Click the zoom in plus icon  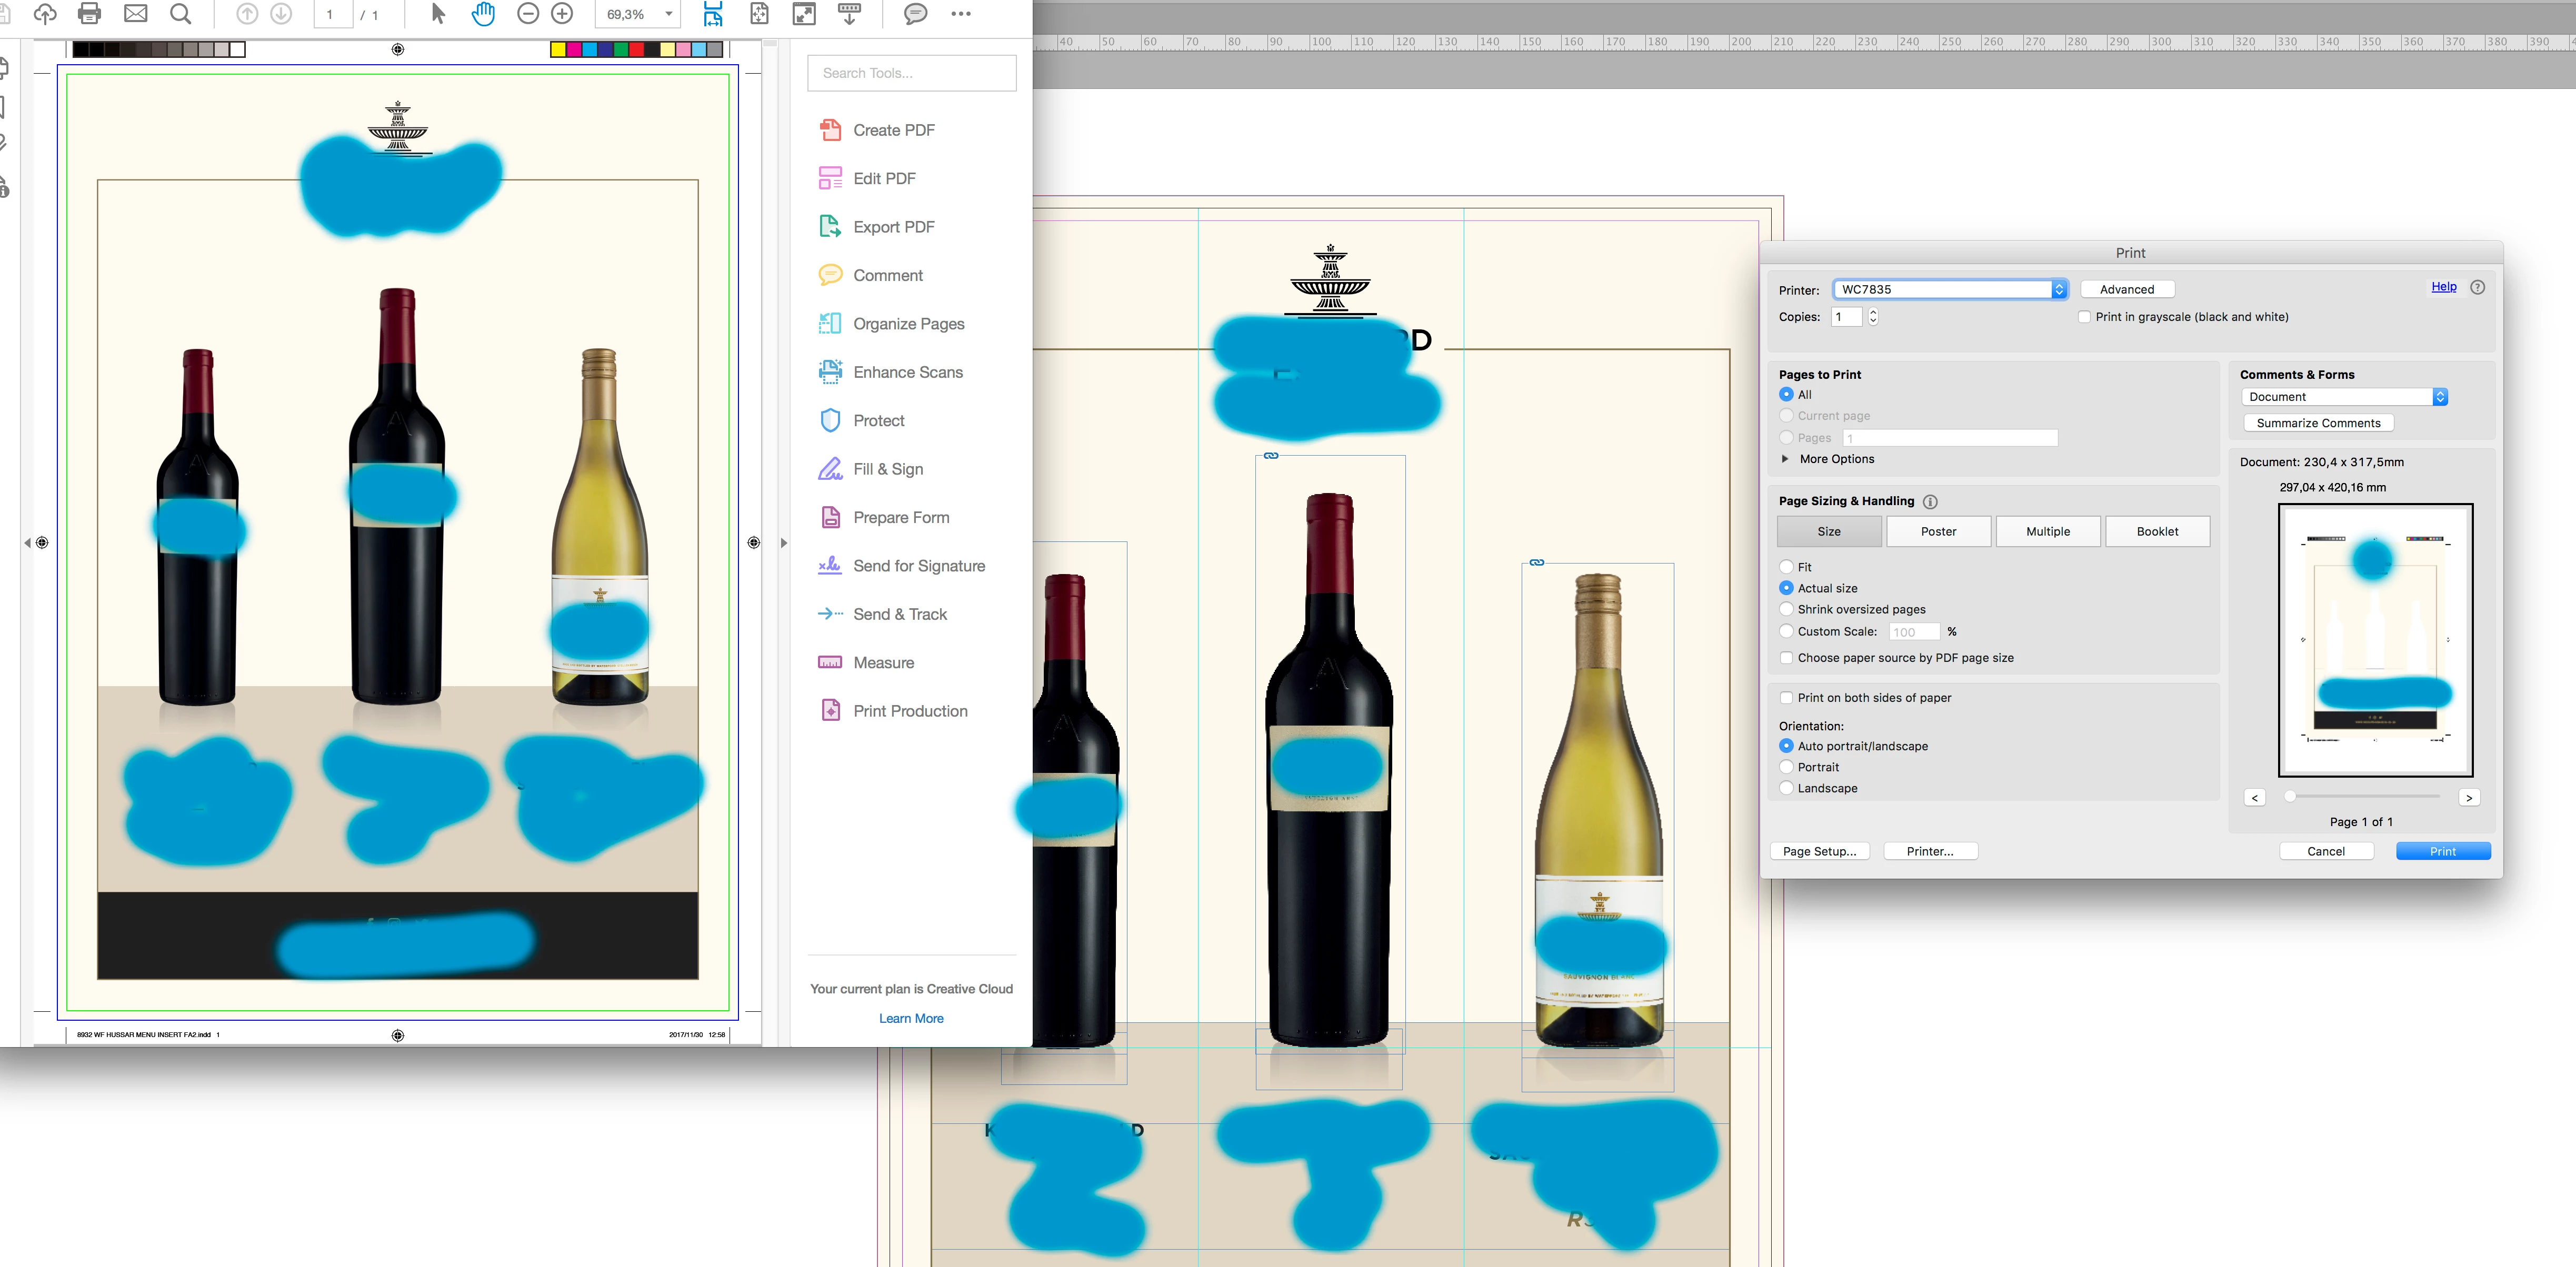pos(563,14)
